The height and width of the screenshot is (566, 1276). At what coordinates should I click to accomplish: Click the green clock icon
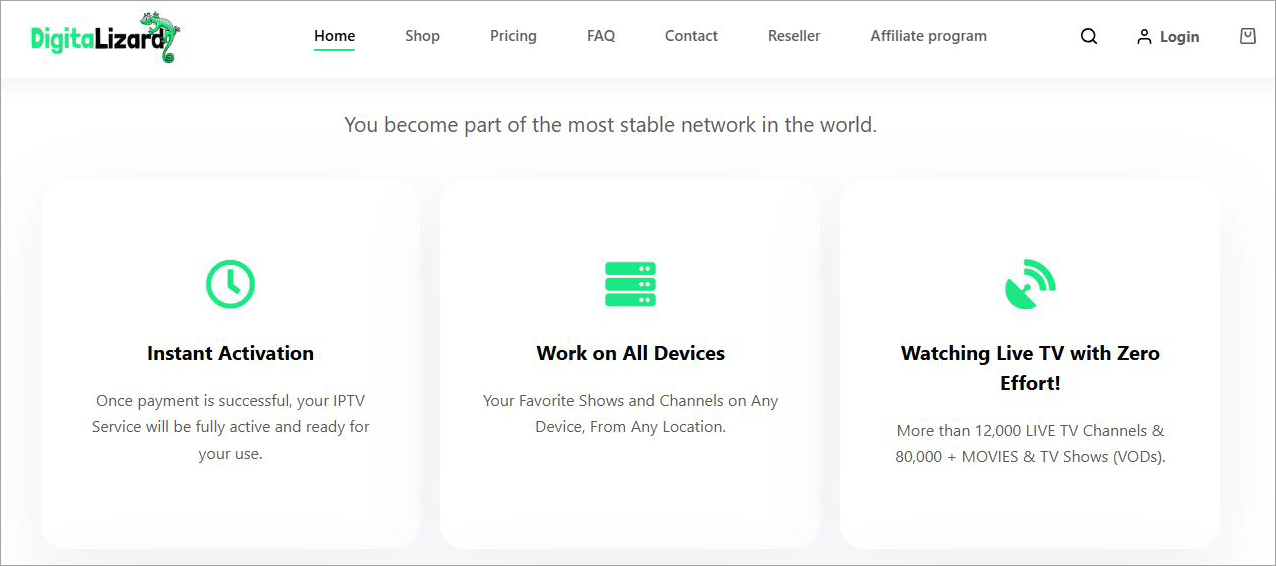tap(230, 283)
